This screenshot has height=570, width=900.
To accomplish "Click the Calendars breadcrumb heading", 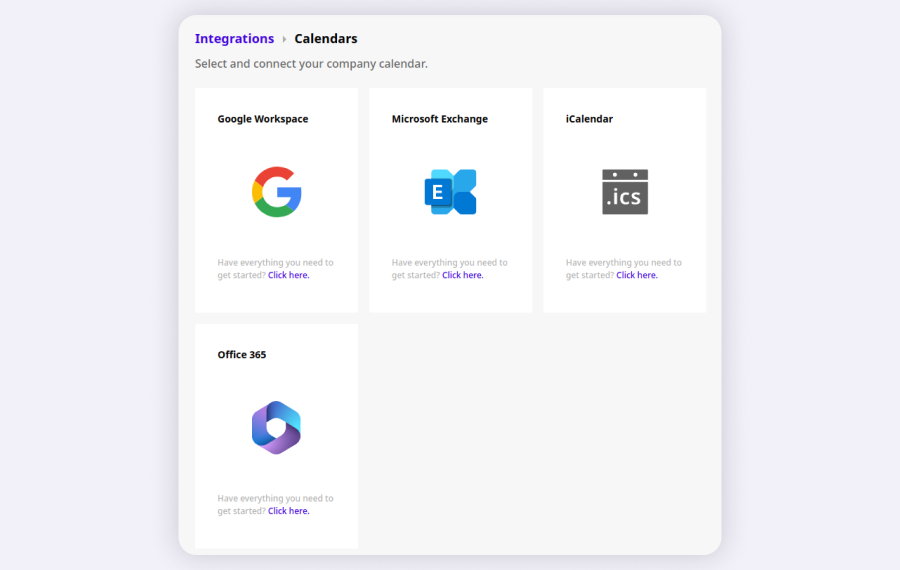I will pyautogui.click(x=326, y=38).
